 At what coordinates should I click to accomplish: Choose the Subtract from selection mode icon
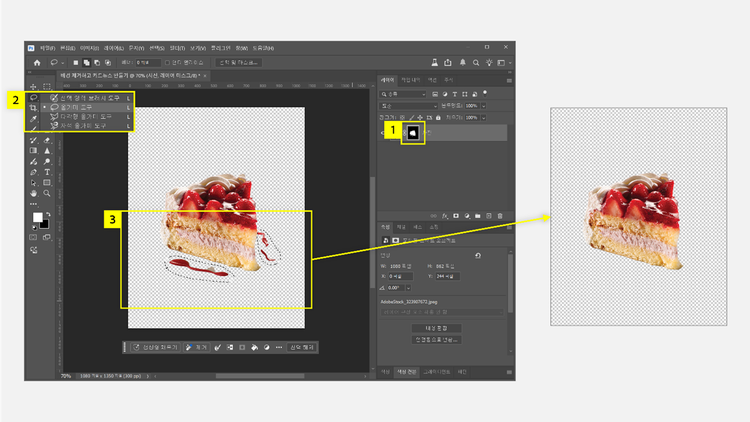coord(97,63)
